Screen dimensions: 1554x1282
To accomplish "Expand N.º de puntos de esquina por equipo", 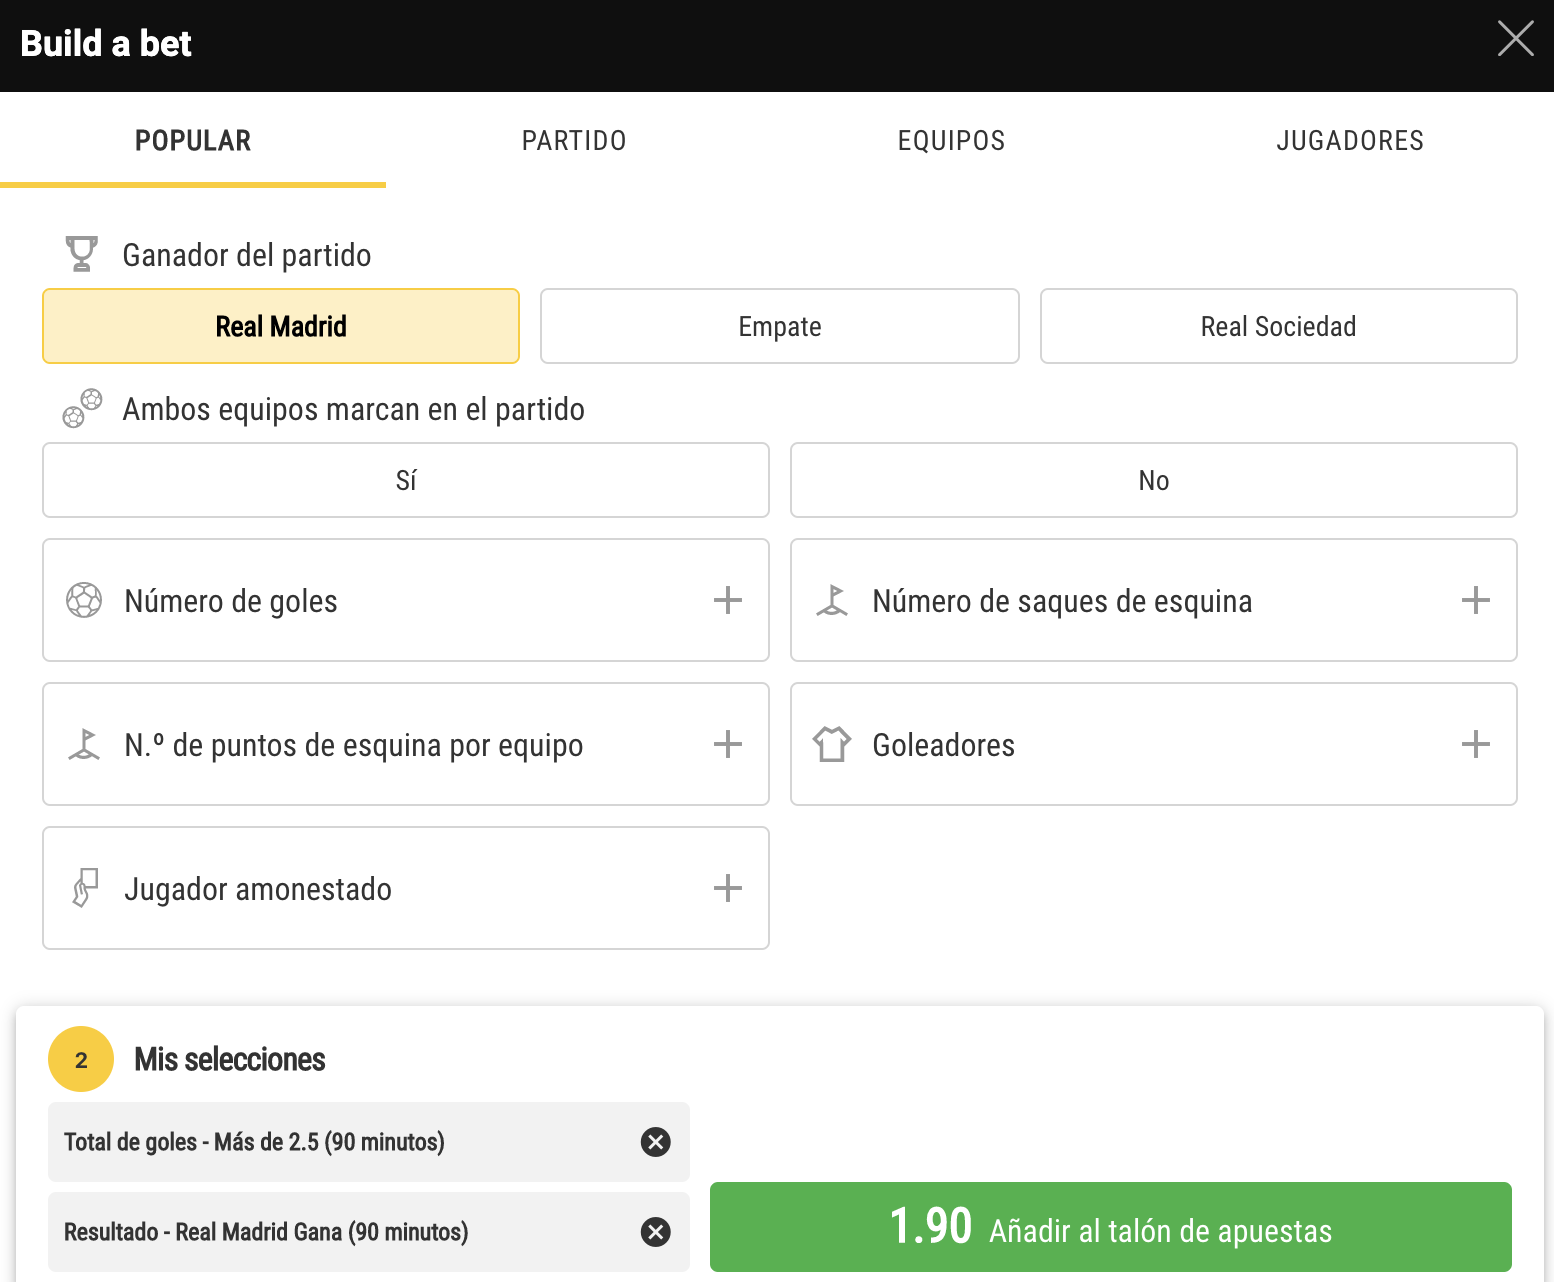I will tap(728, 744).
